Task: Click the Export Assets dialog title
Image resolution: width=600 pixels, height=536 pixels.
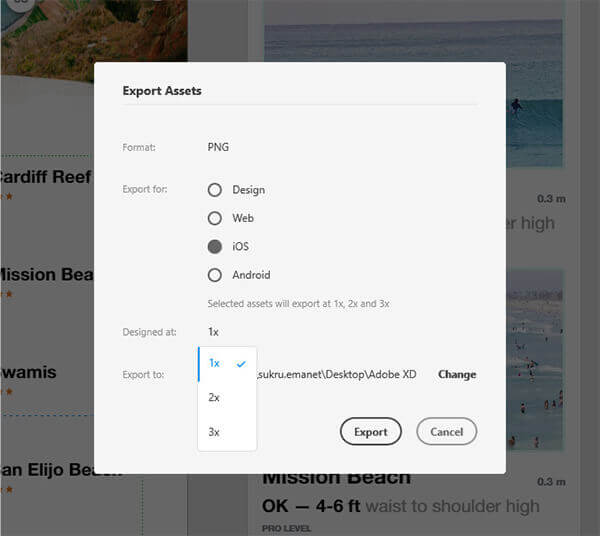Action: click(162, 91)
